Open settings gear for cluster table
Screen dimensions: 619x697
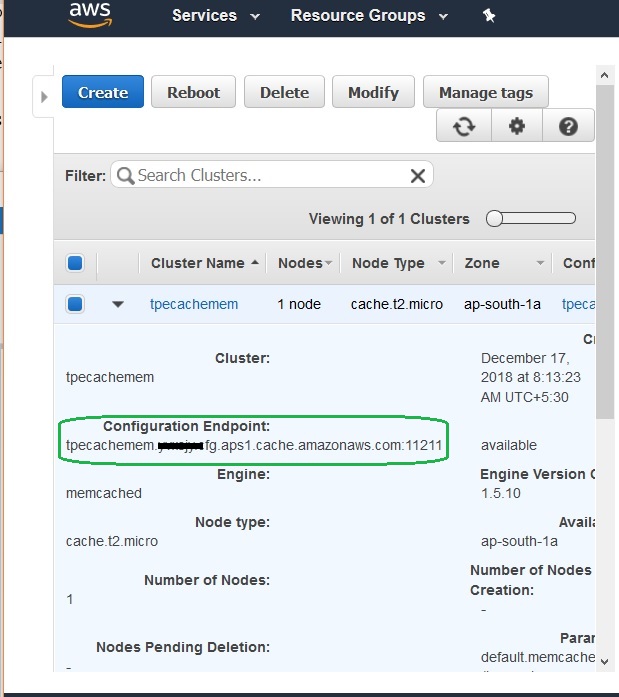pyautogui.click(x=517, y=127)
